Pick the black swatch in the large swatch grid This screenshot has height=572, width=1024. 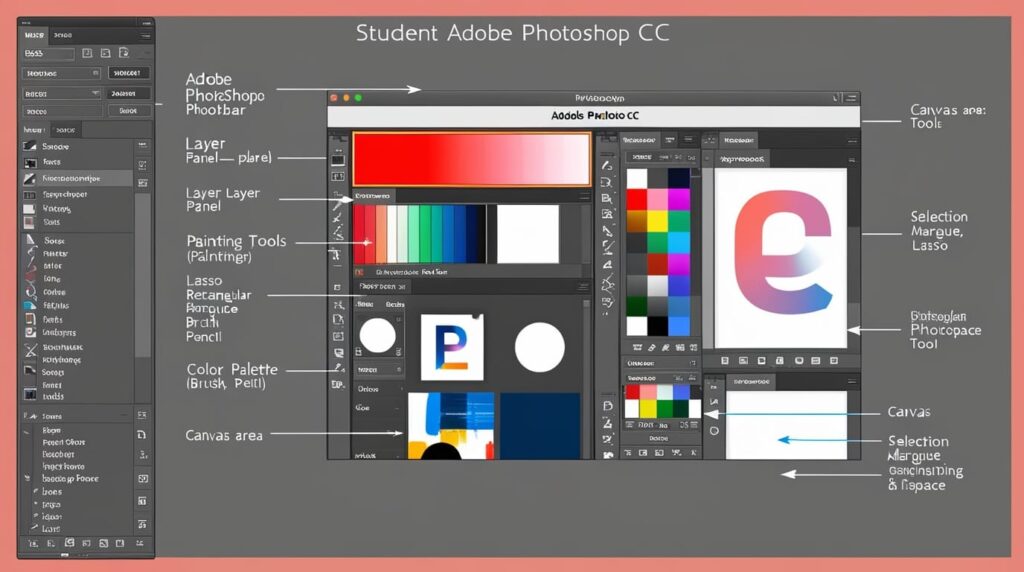point(658,325)
